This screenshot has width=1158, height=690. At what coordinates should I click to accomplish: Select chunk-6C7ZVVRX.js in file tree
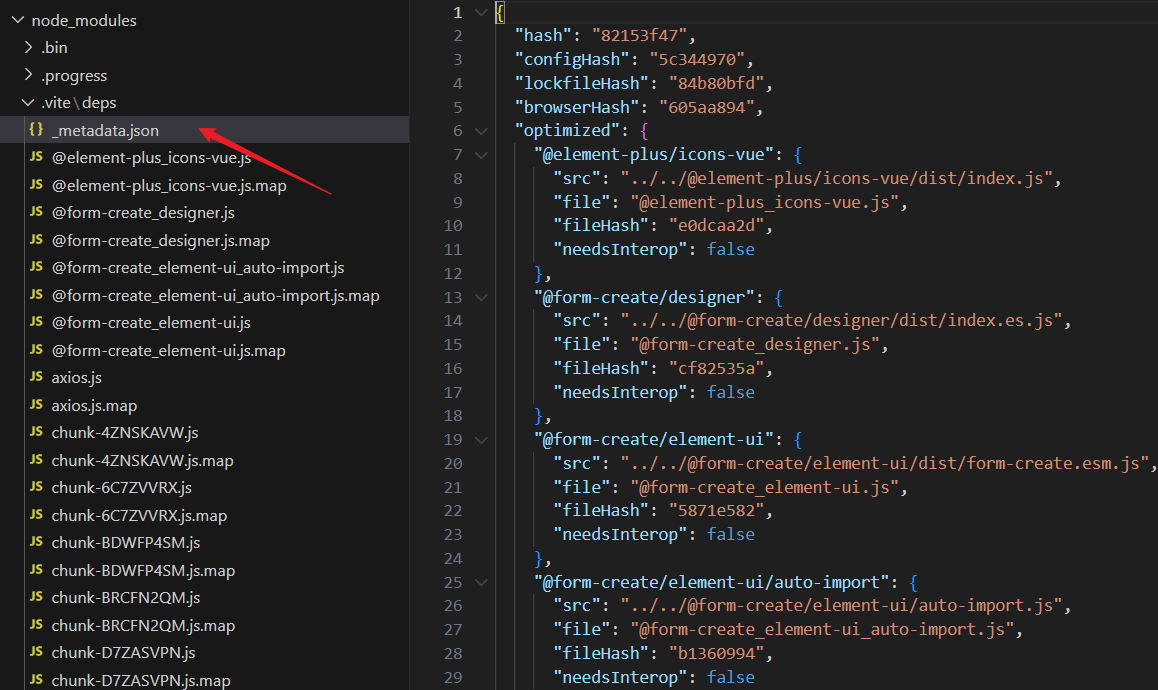(x=121, y=488)
